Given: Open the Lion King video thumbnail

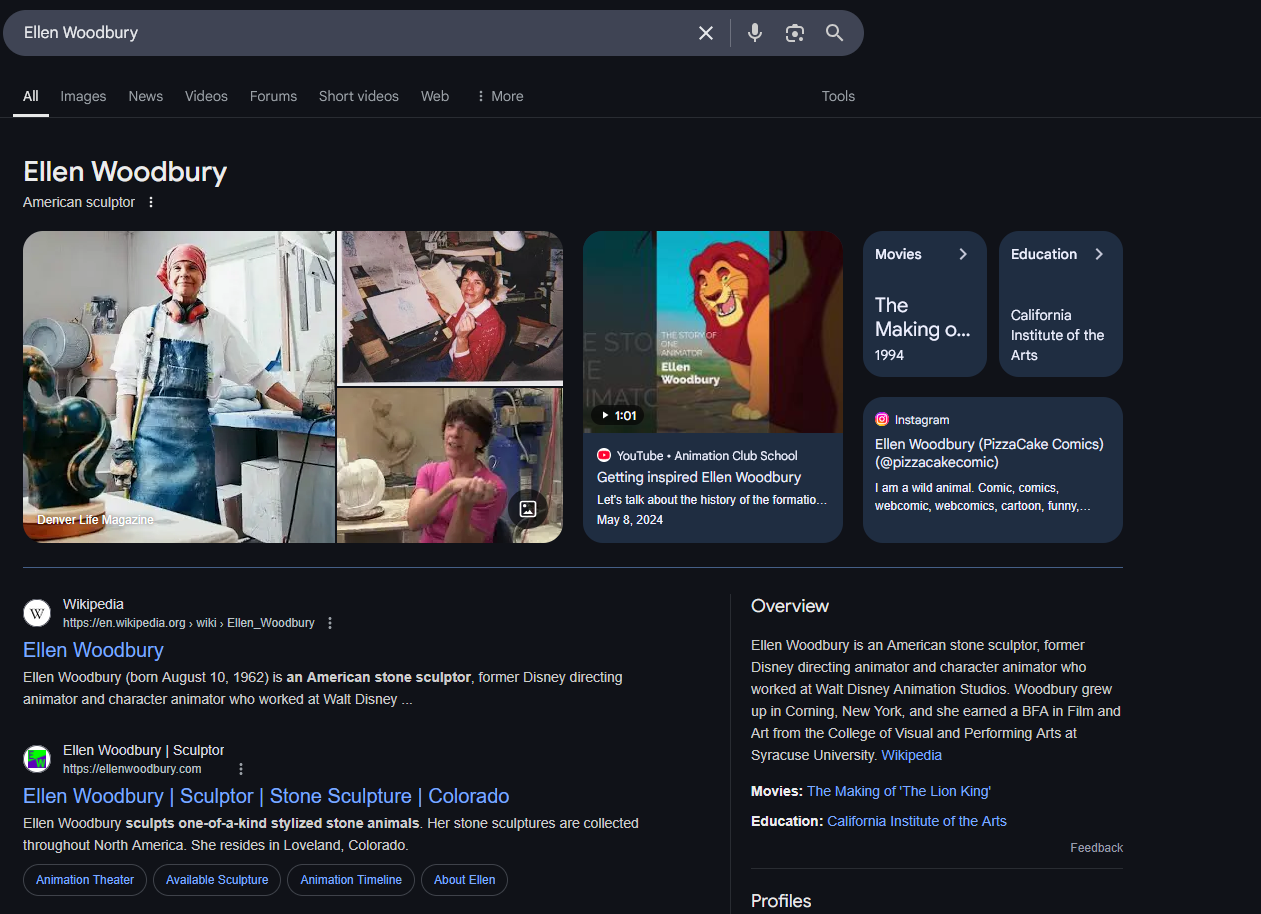Looking at the screenshot, I should coord(713,332).
